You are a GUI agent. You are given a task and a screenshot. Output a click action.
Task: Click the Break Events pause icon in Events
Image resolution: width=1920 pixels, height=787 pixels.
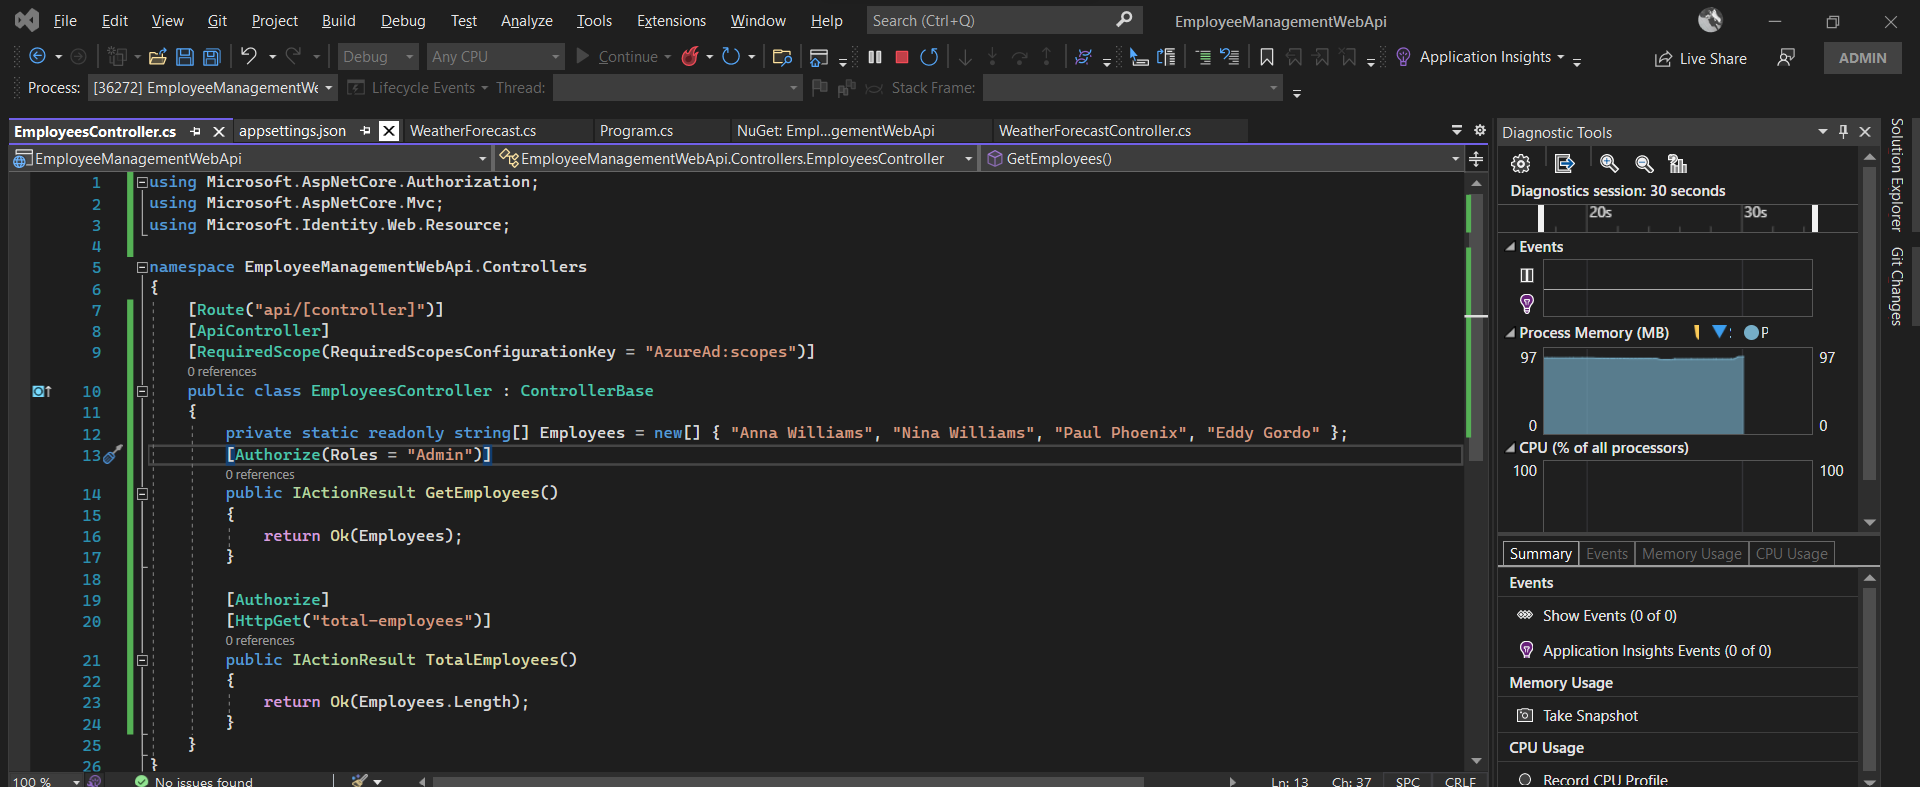pyautogui.click(x=1527, y=275)
